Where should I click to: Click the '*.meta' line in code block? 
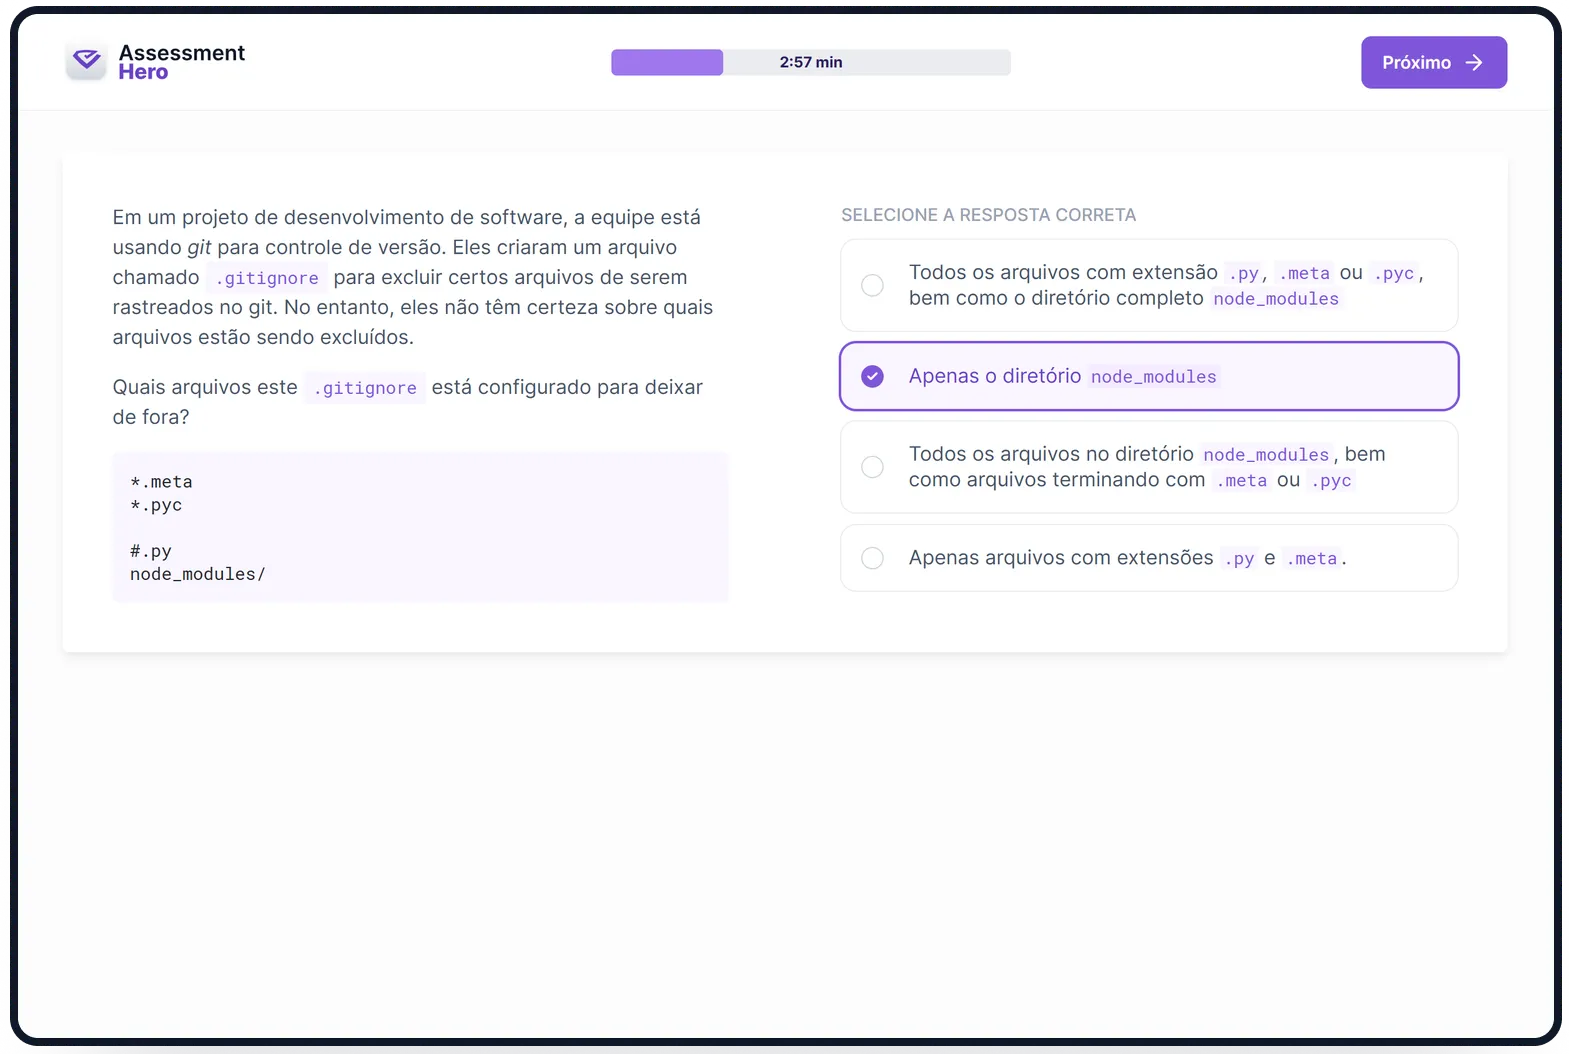point(161,482)
